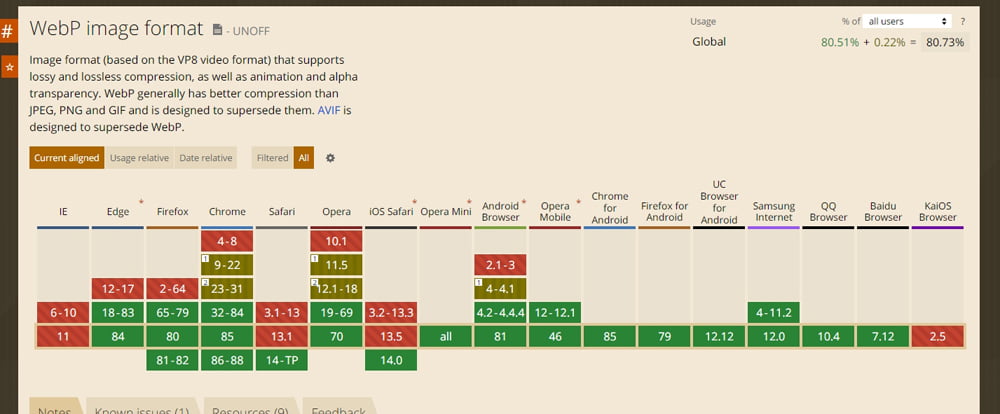
Task: Open the settings gear icon
Action: point(330,158)
